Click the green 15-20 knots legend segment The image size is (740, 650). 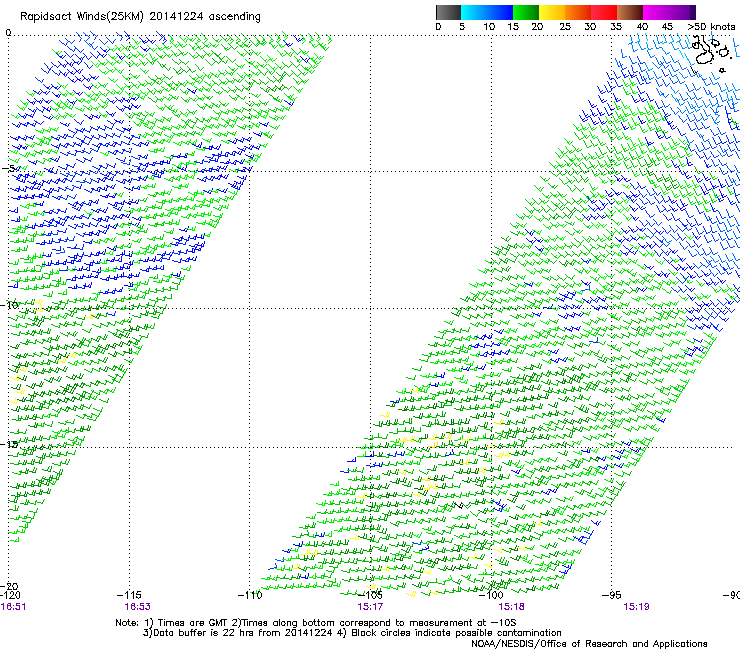click(526, 12)
